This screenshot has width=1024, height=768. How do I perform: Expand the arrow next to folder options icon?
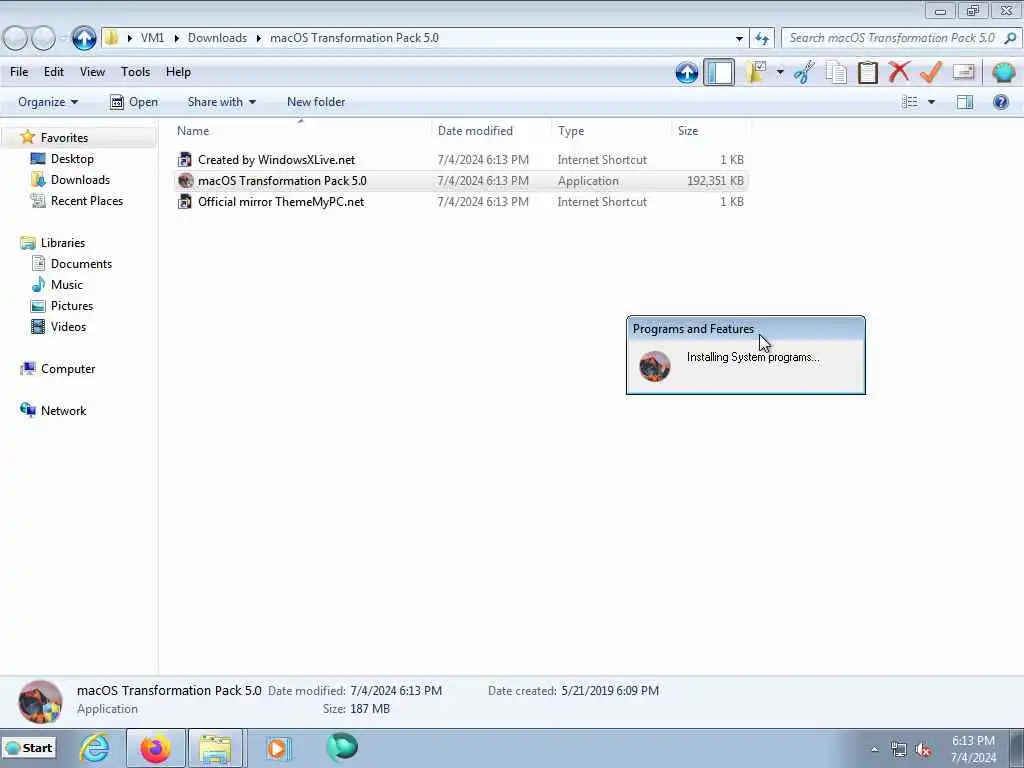780,72
